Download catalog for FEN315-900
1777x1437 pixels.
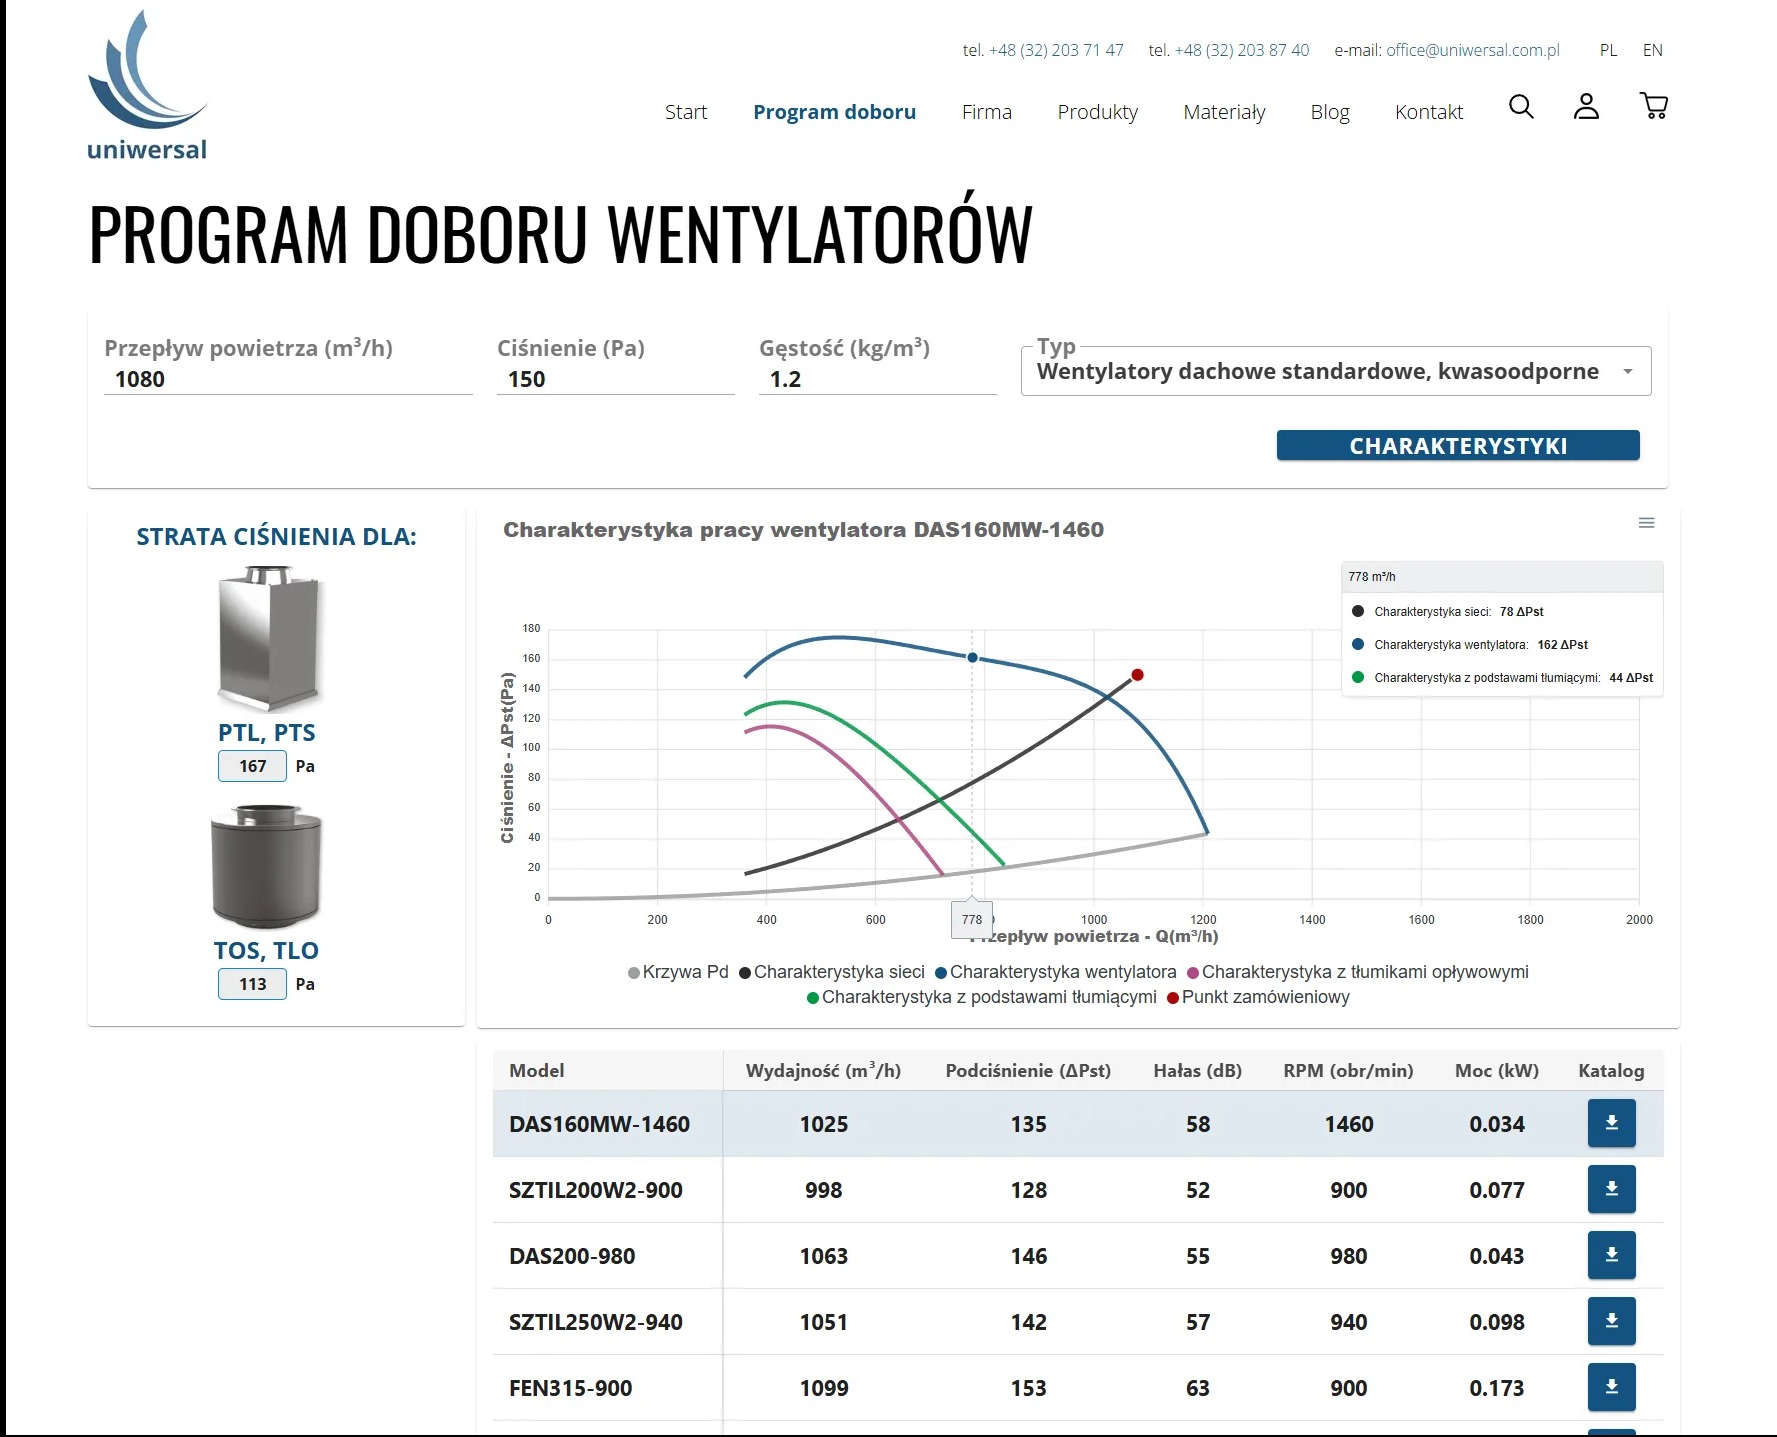point(1611,1387)
